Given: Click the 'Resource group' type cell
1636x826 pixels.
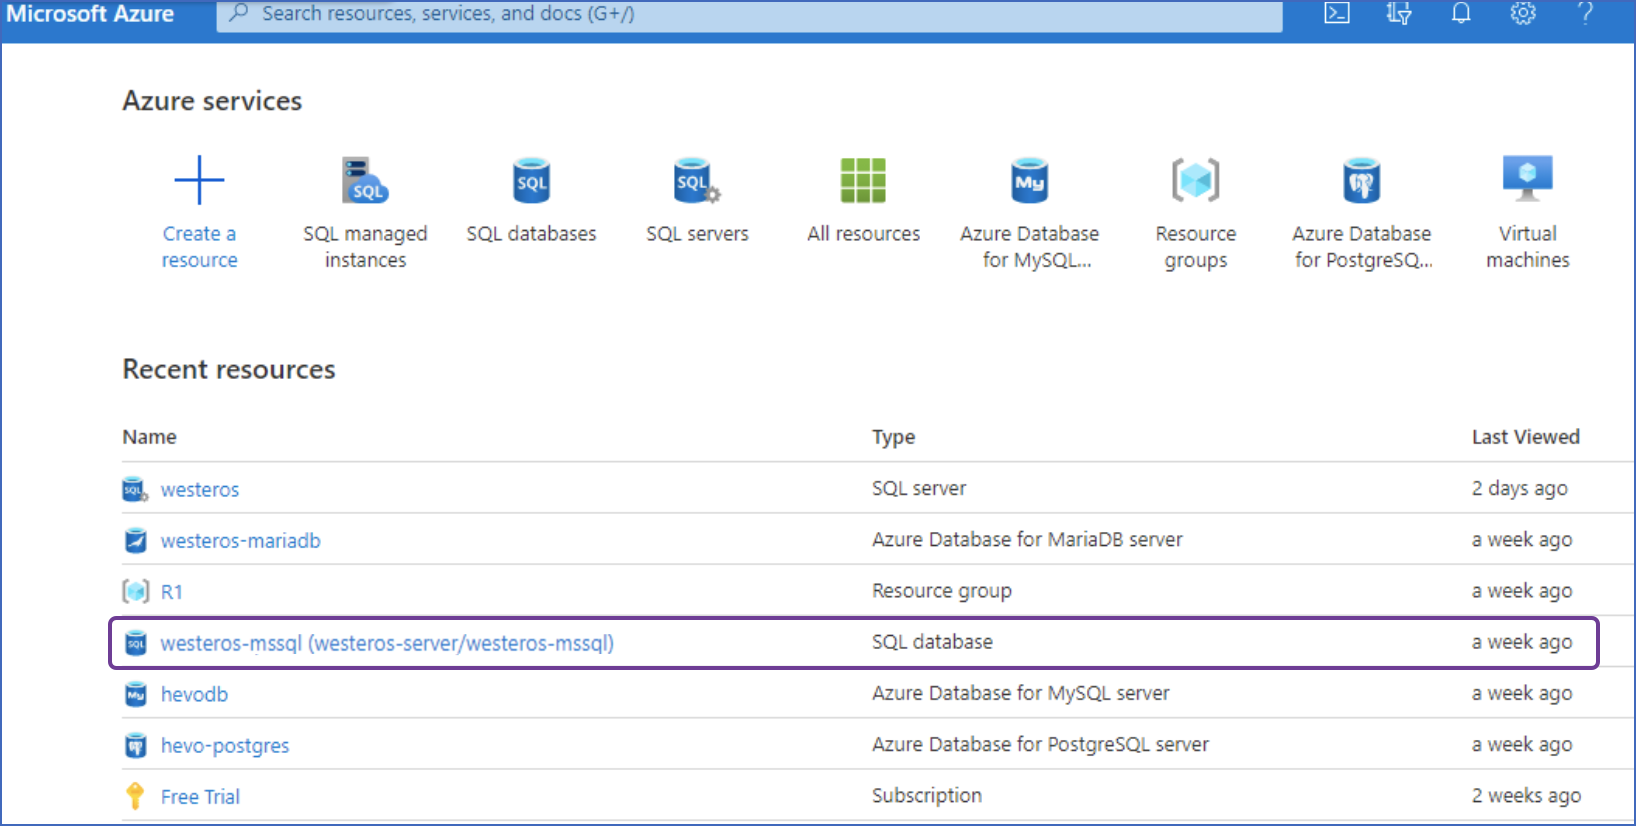Looking at the screenshot, I should [942, 591].
